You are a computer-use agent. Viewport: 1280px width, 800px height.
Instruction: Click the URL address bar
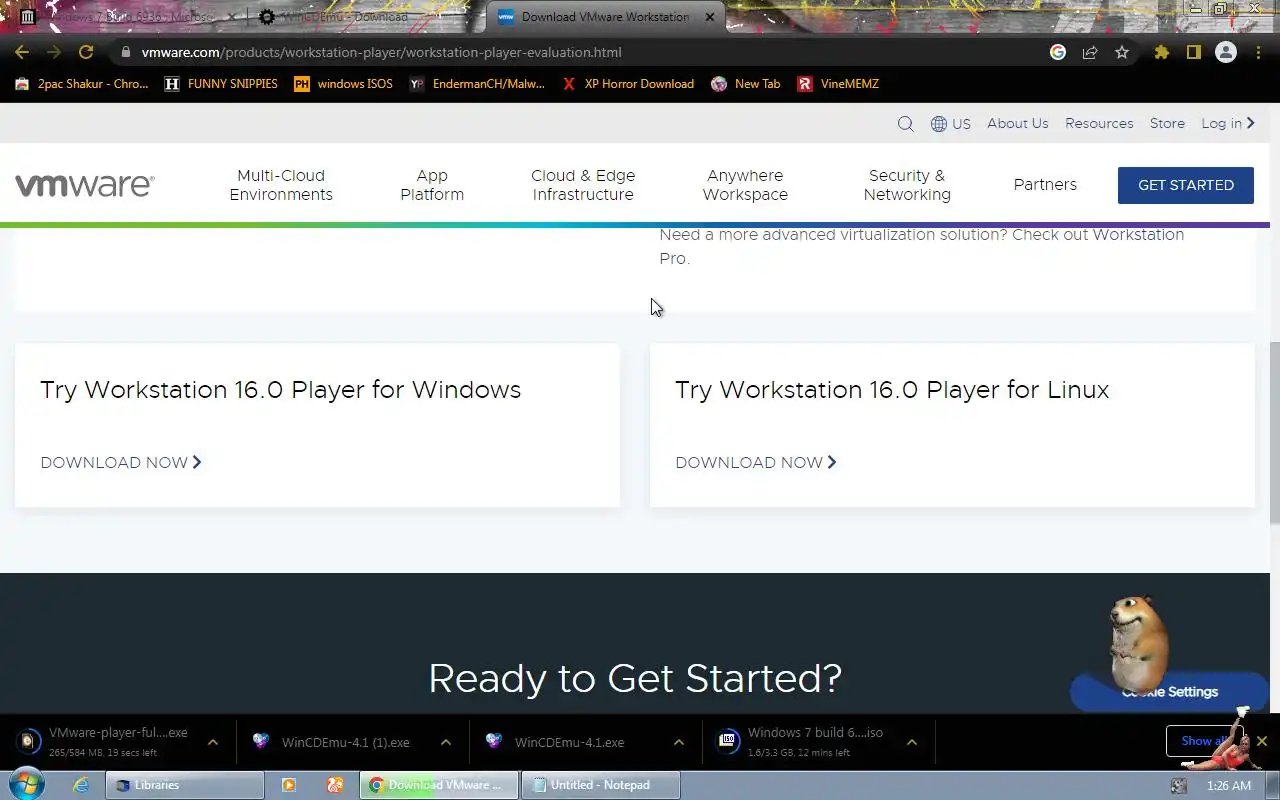click(x=580, y=52)
